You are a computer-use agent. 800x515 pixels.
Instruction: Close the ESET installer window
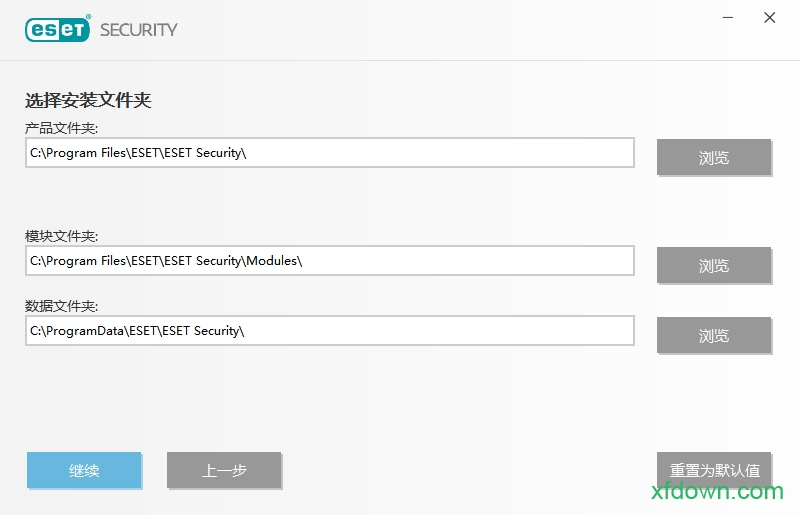(769, 18)
